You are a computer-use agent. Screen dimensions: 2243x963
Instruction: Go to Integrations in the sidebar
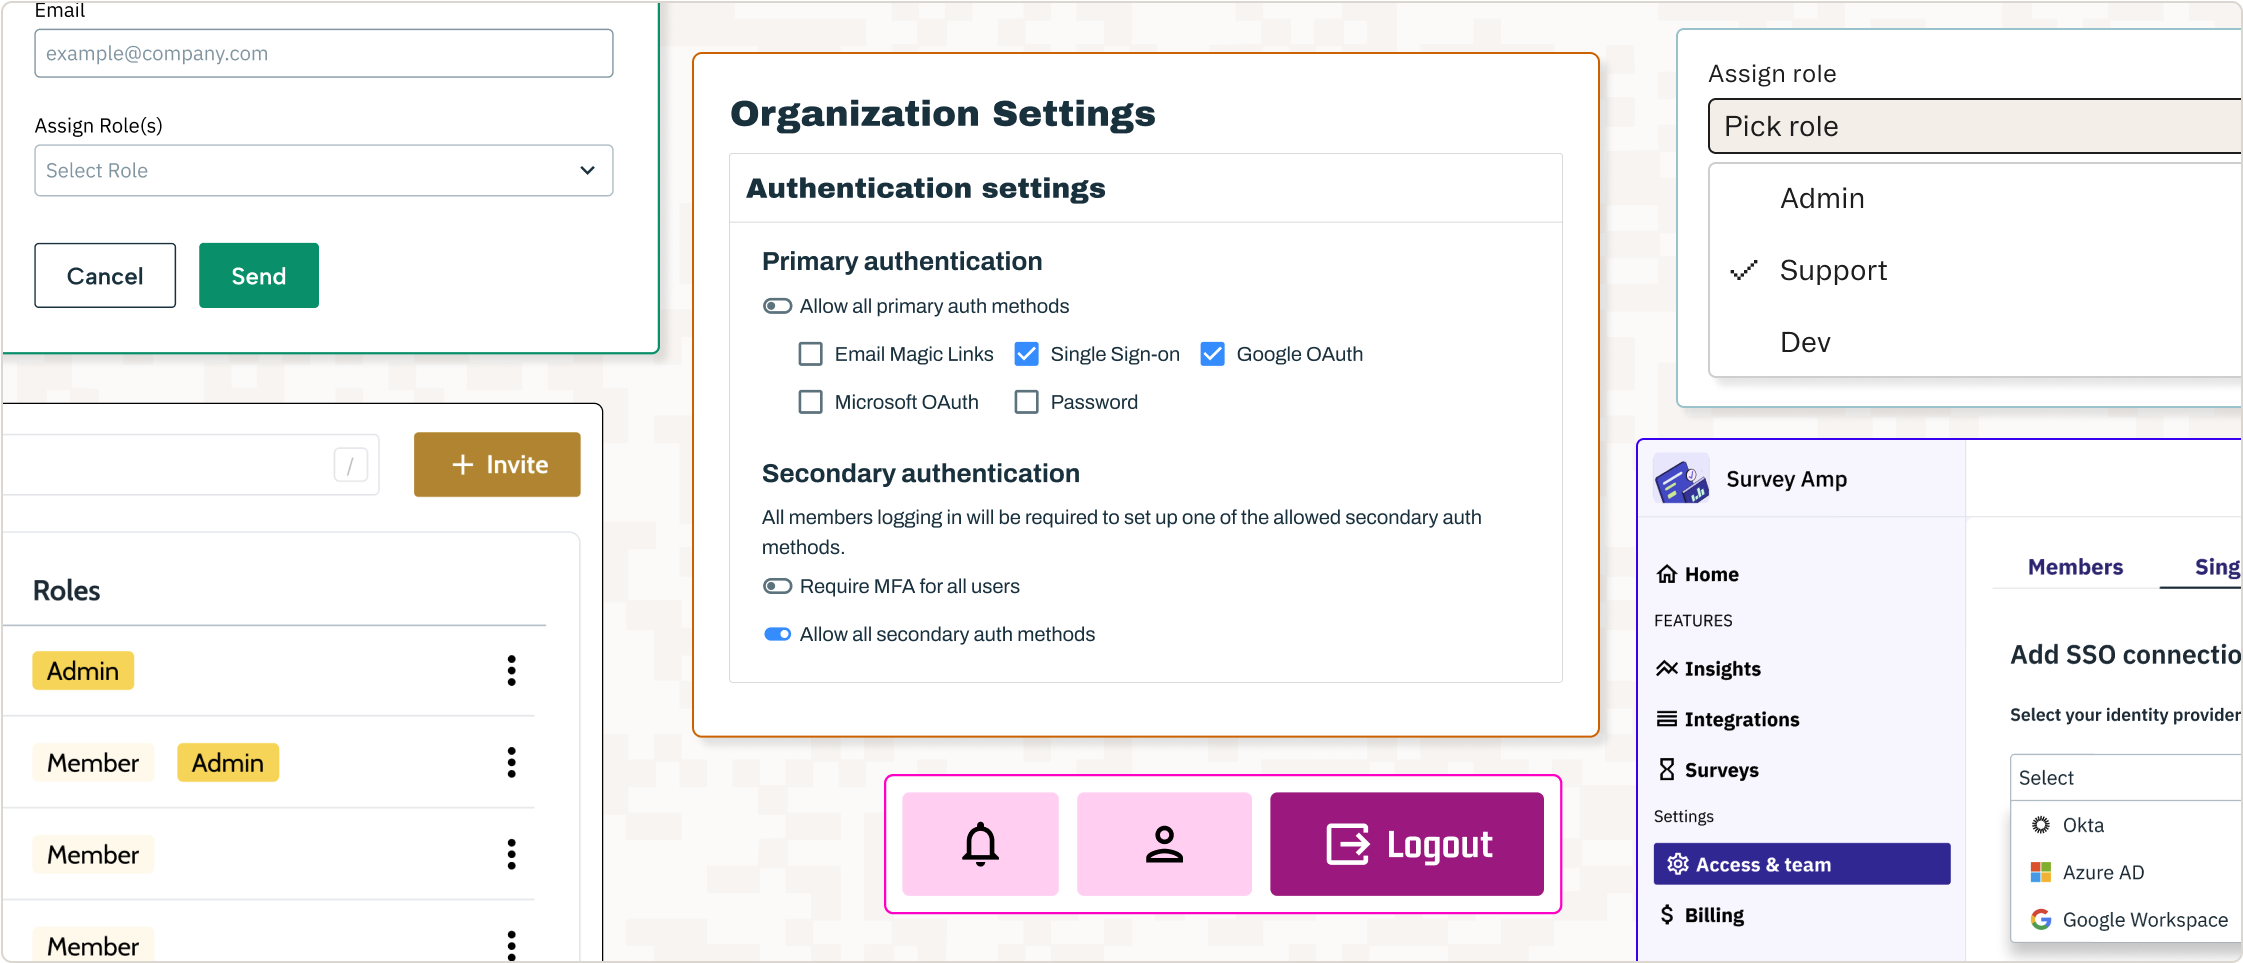(1727, 719)
